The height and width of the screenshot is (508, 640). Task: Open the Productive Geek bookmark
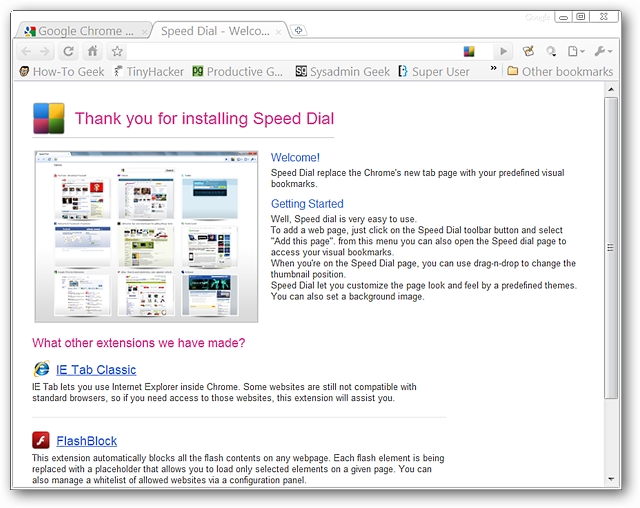point(238,72)
